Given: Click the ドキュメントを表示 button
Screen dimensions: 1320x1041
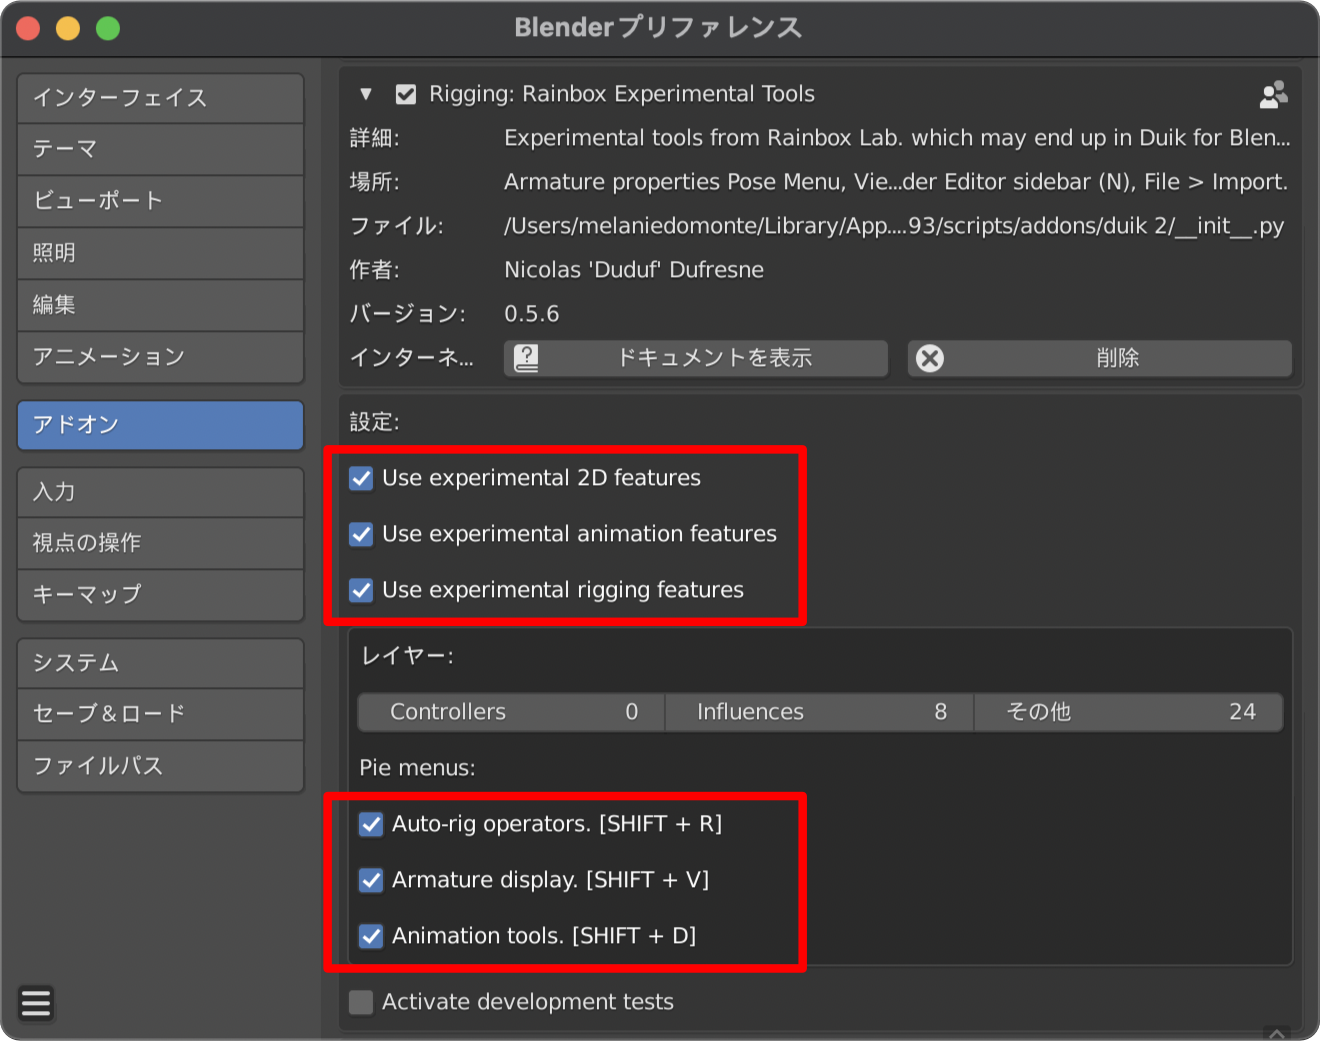Looking at the screenshot, I should pyautogui.click(x=696, y=358).
